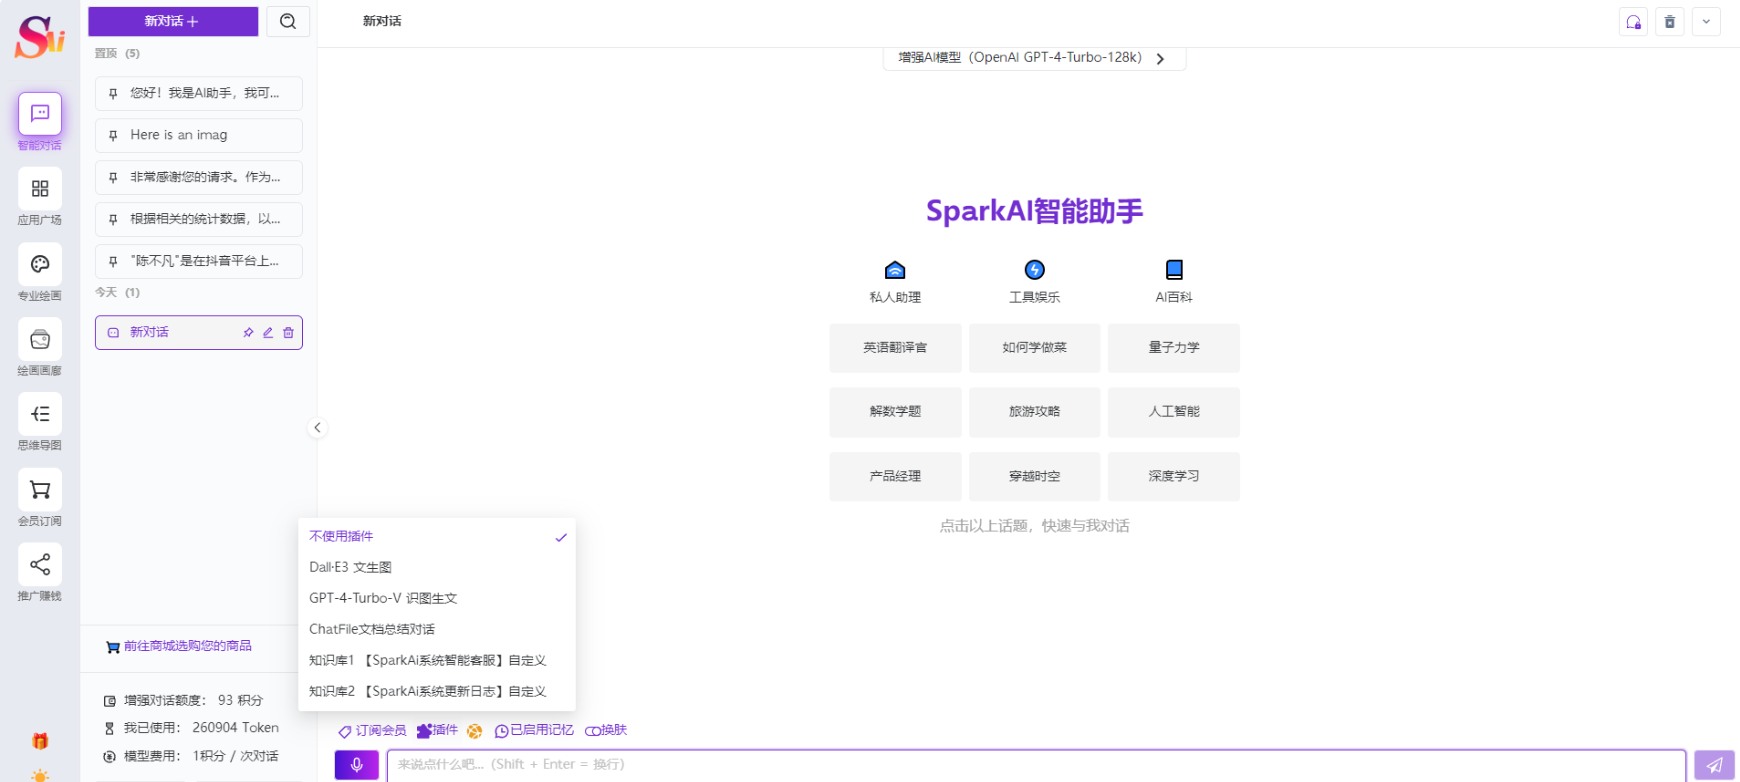Toggle the sun light theme icon
This screenshot has width=1740, height=782.
(40, 775)
